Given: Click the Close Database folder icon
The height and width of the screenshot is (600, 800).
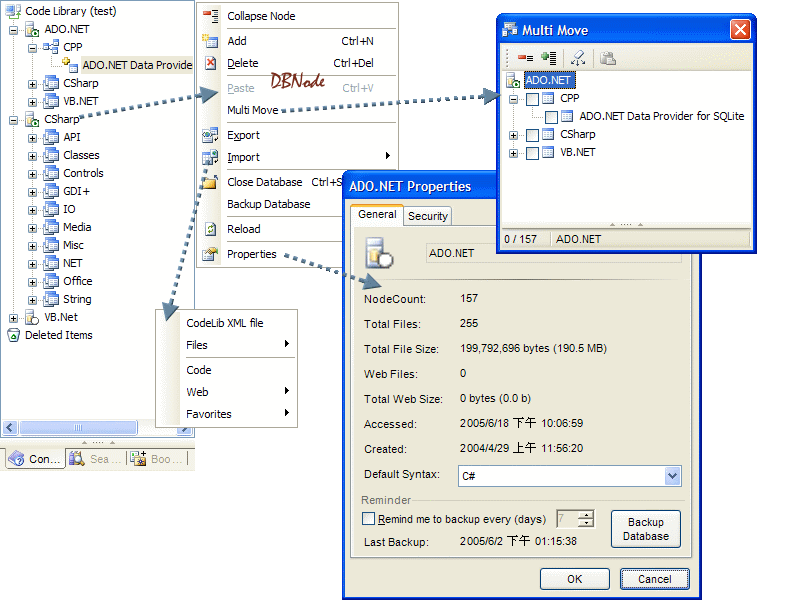Looking at the screenshot, I should coord(210,182).
